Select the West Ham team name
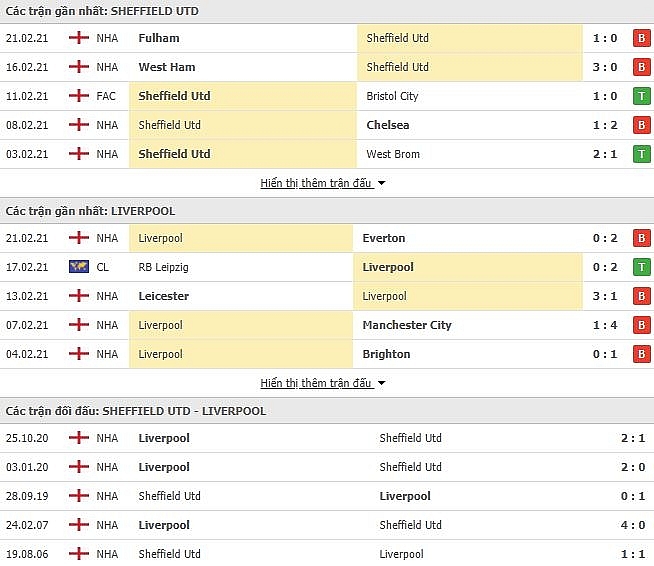654x566 pixels. 167,67
